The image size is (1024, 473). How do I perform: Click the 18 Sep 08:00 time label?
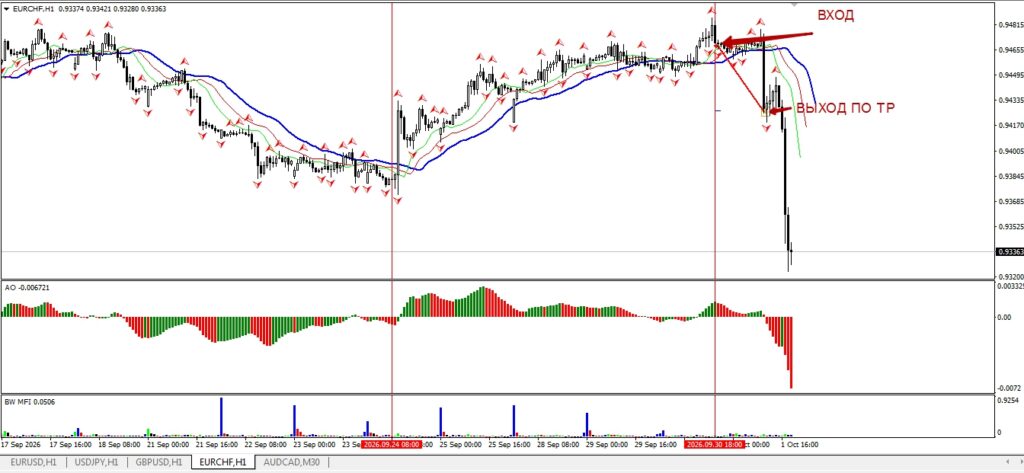pyautogui.click(x=120, y=444)
